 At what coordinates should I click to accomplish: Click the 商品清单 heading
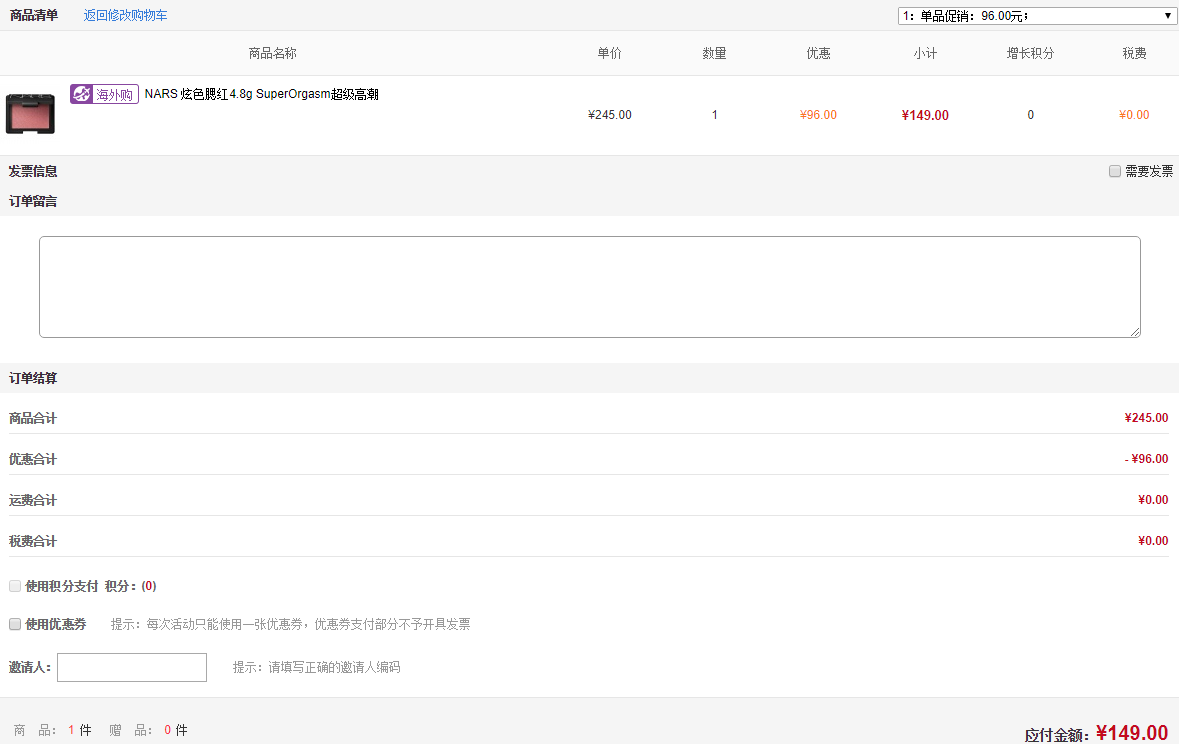(x=34, y=15)
